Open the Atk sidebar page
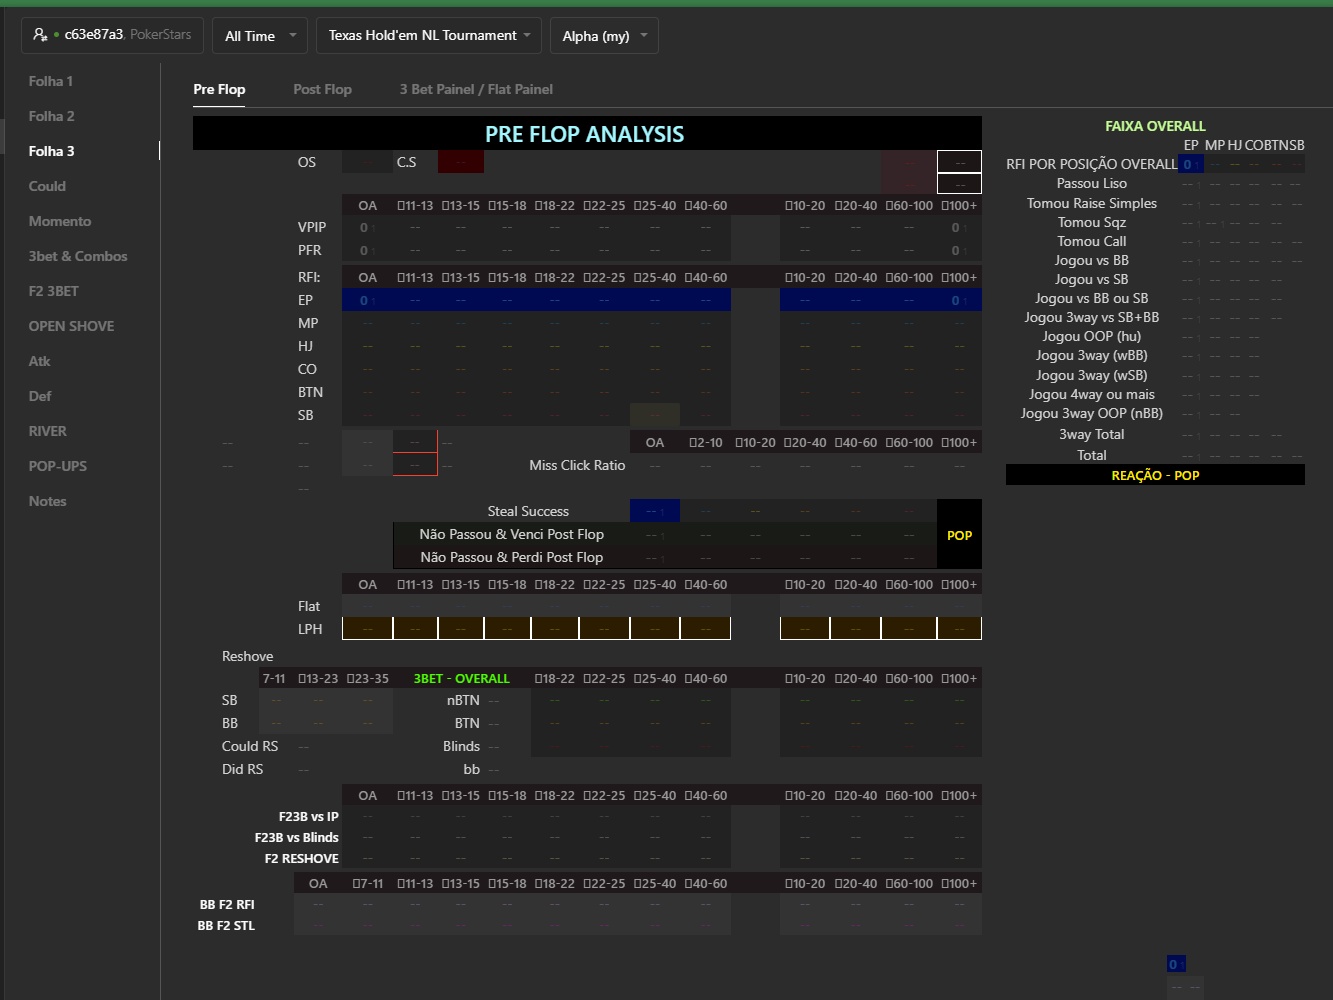 [x=40, y=361]
